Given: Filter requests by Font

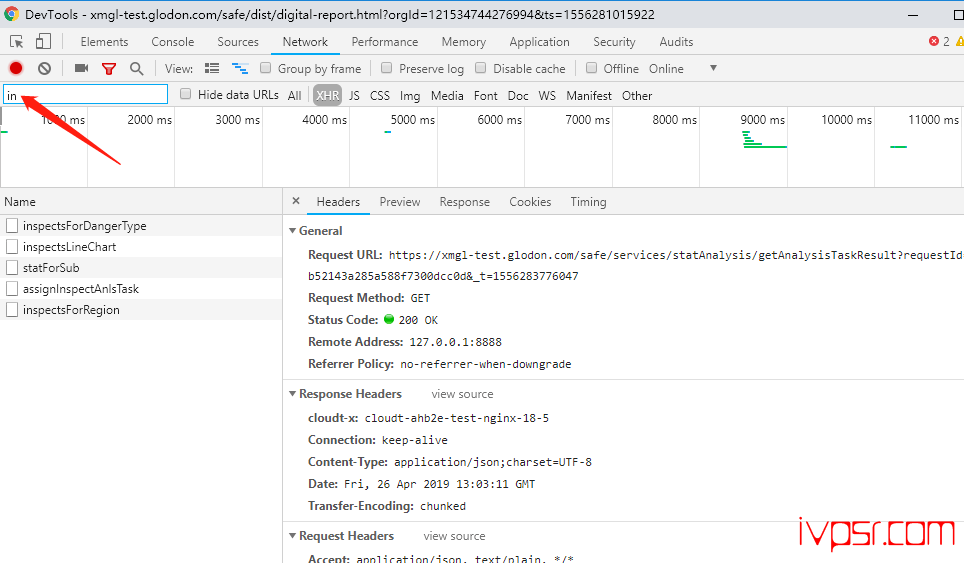Looking at the screenshot, I should coord(486,95).
